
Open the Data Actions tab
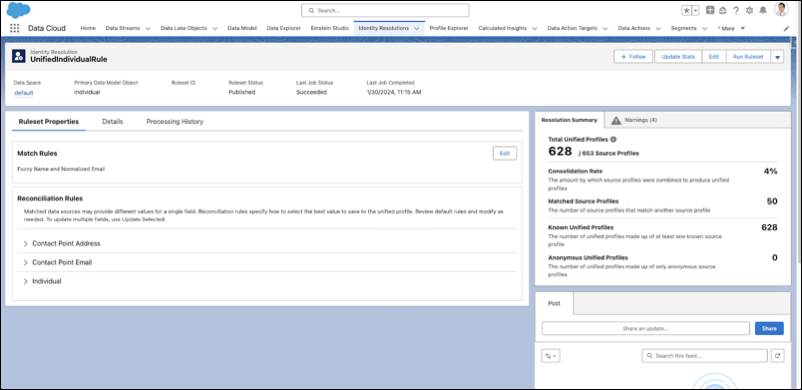pos(633,28)
